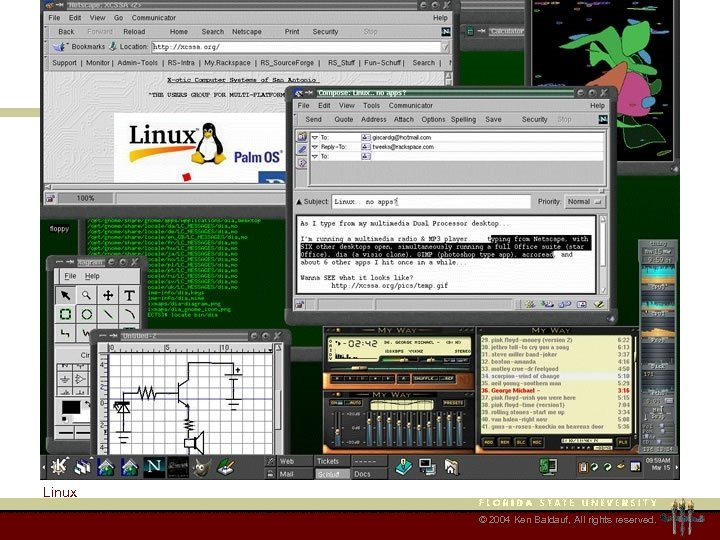Click the address book icon beside giscardg recipient
Image resolution: width=720 pixels, height=540 pixels.
click(x=366, y=137)
